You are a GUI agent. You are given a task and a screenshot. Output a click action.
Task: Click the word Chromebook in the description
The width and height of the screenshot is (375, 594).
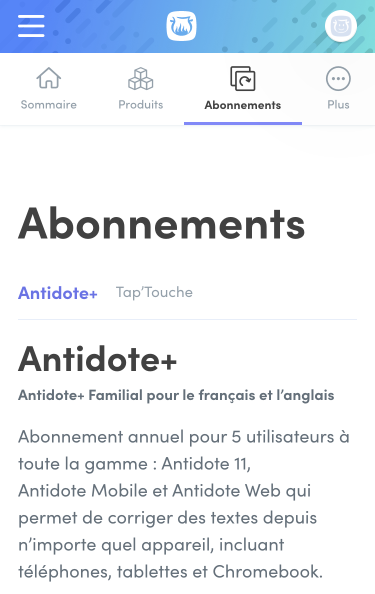tap(267, 572)
